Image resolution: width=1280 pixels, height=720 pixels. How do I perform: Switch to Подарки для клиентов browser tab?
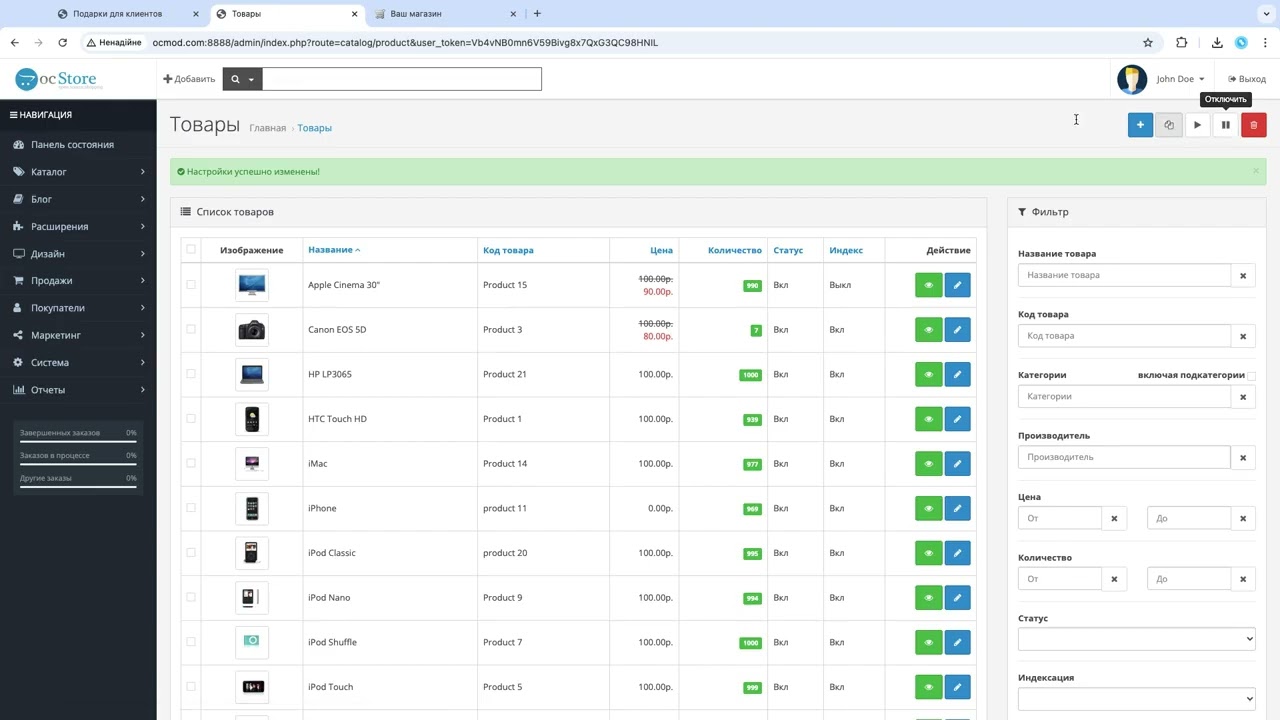click(x=128, y=14)
